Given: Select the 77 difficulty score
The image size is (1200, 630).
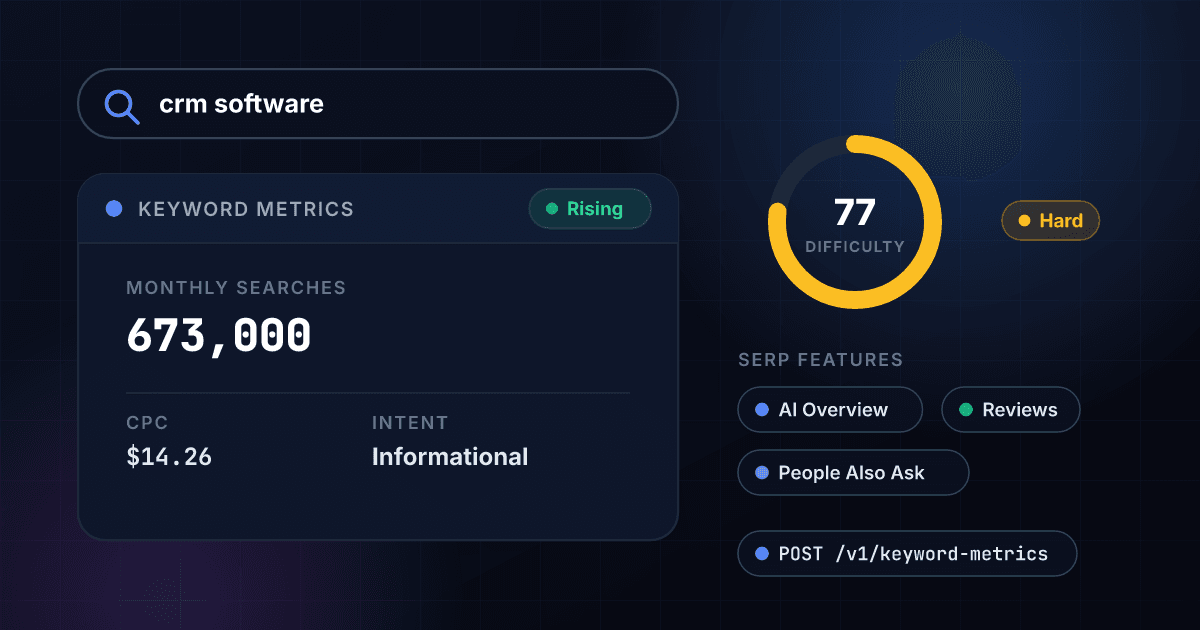Looking at the screenshot, I should click(855, 212).
